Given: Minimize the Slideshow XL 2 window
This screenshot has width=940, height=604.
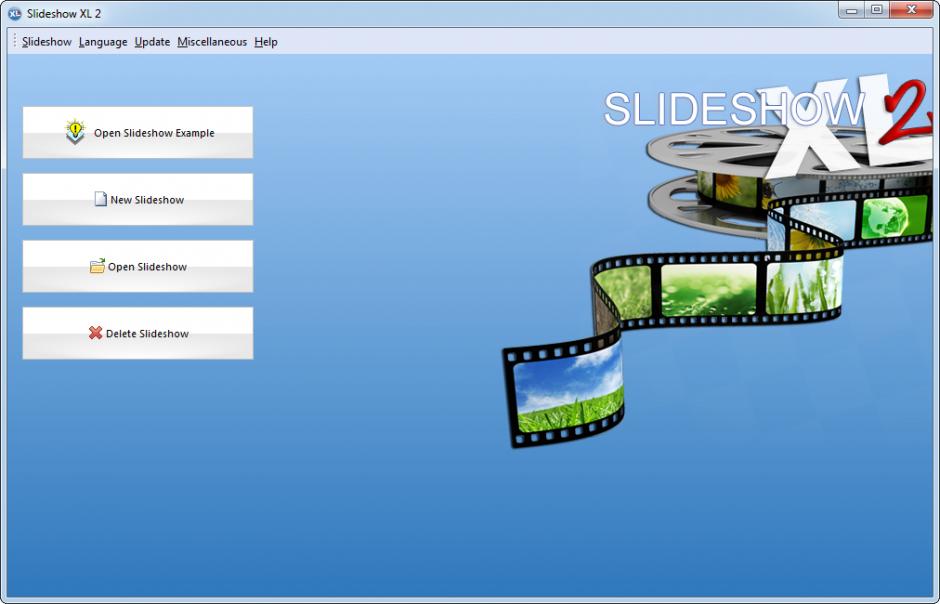Looking at the screenshot, I should pos(851,10).
